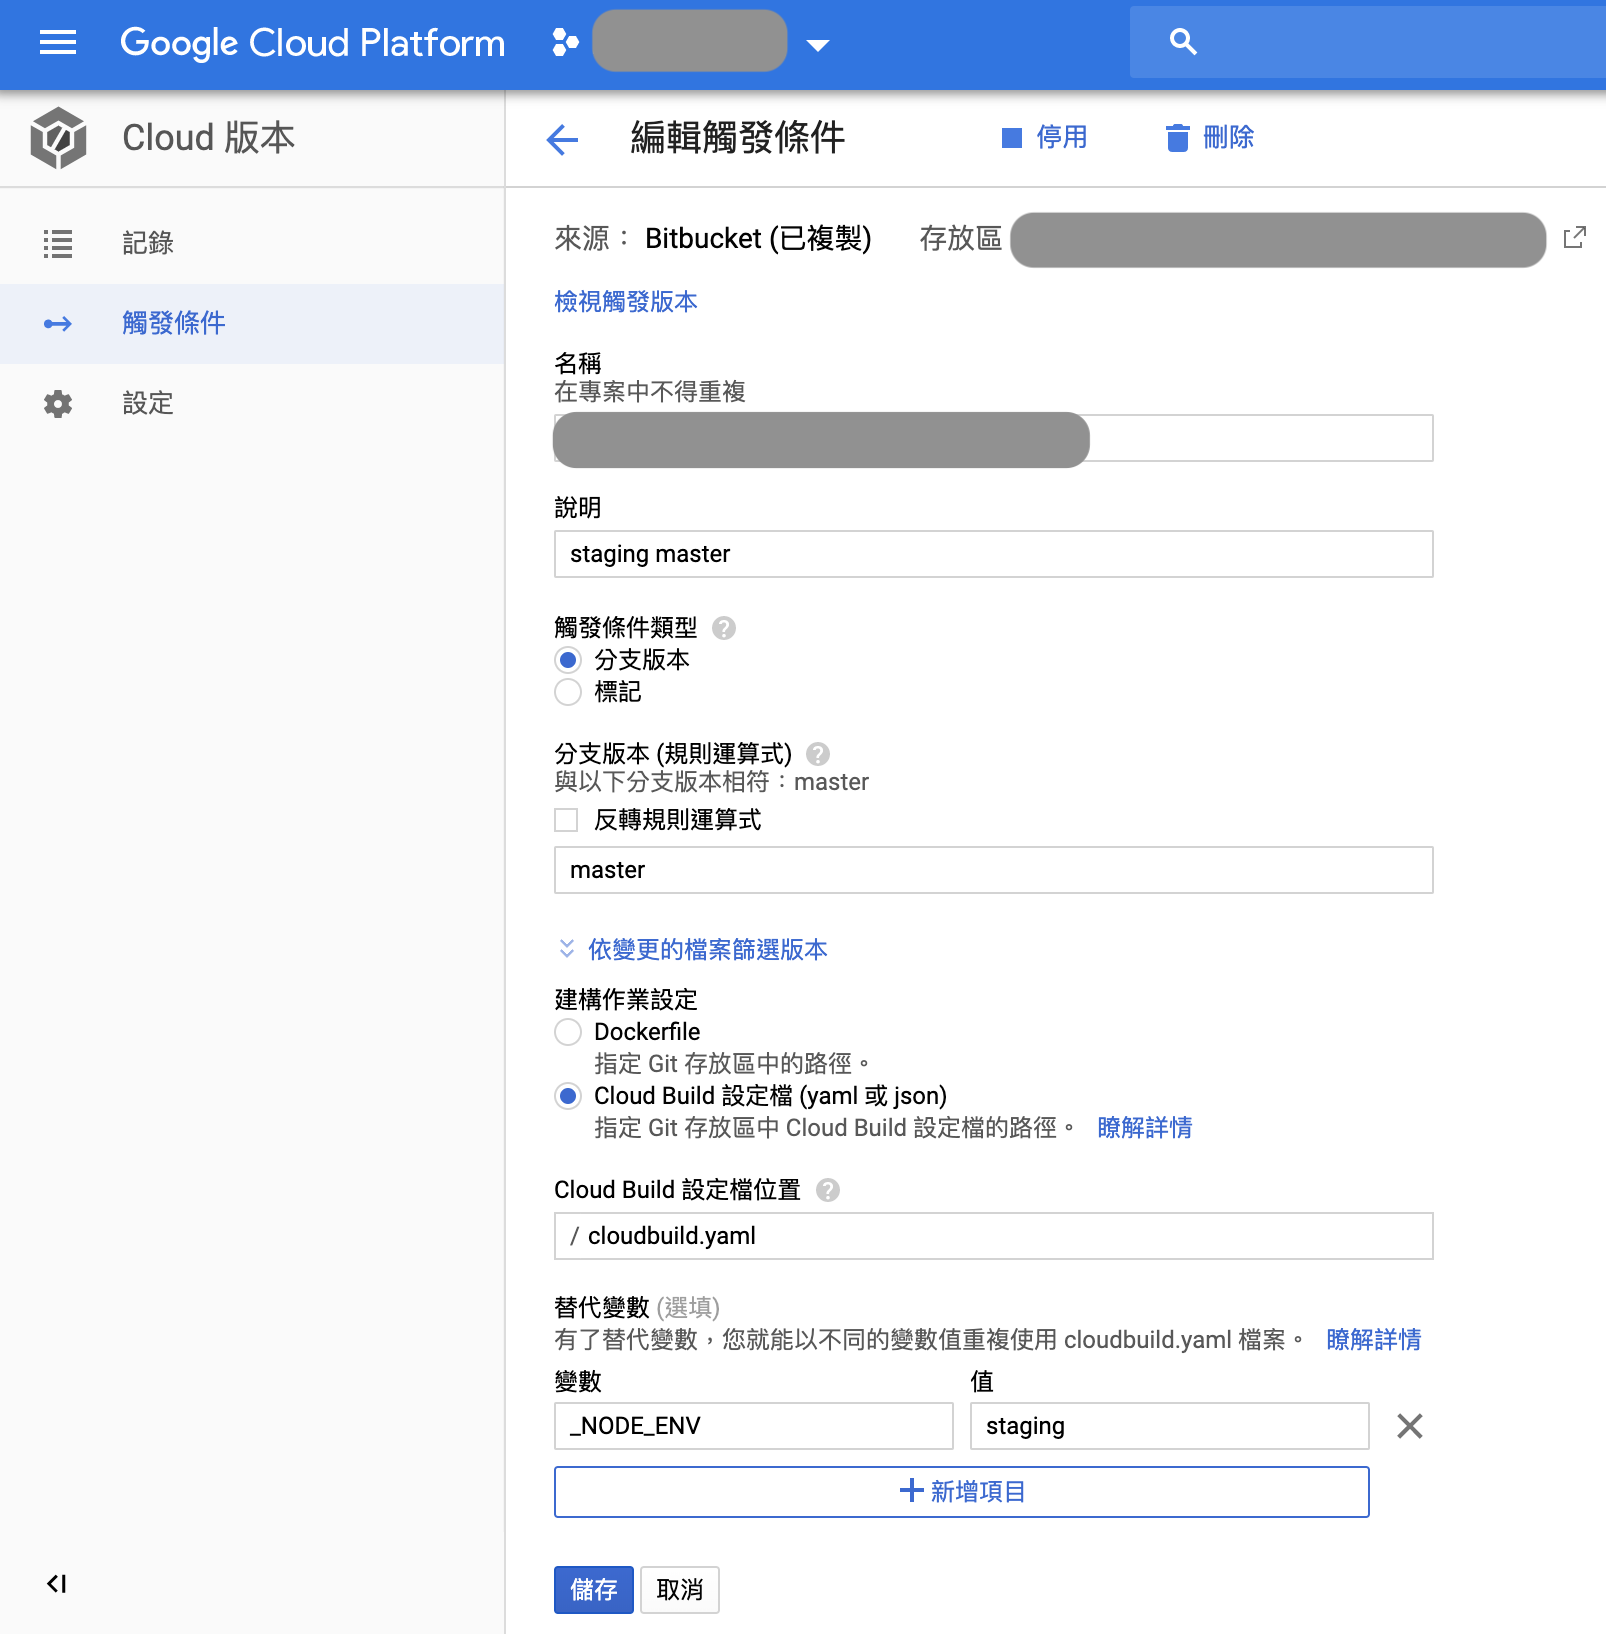This screenshot has height=1634, width=1606.
Task: Click the Google Cloud Platform title
Action: pos(313,43)
